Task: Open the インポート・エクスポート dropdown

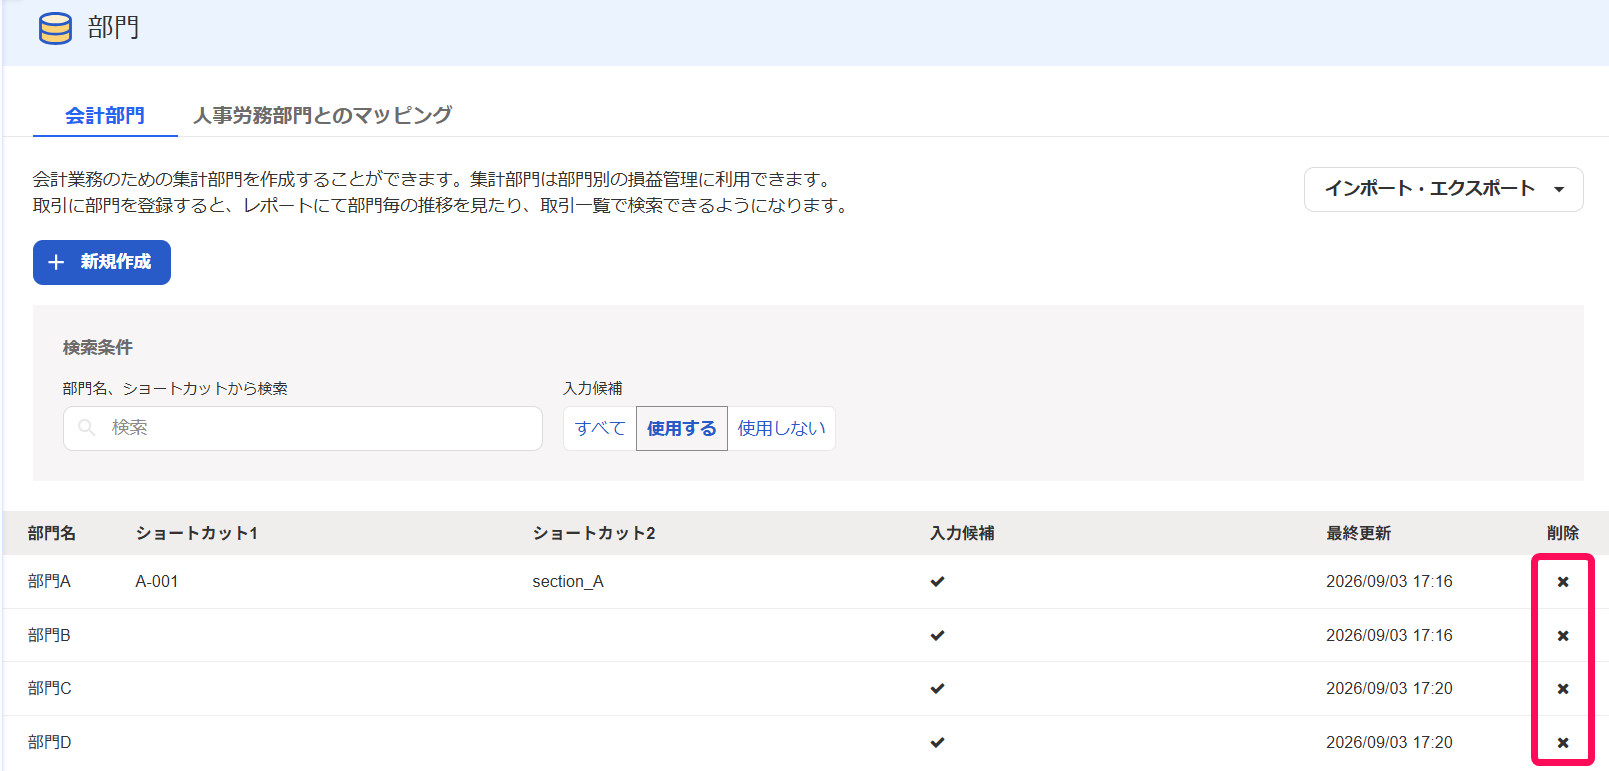Action: point(1443,189)
